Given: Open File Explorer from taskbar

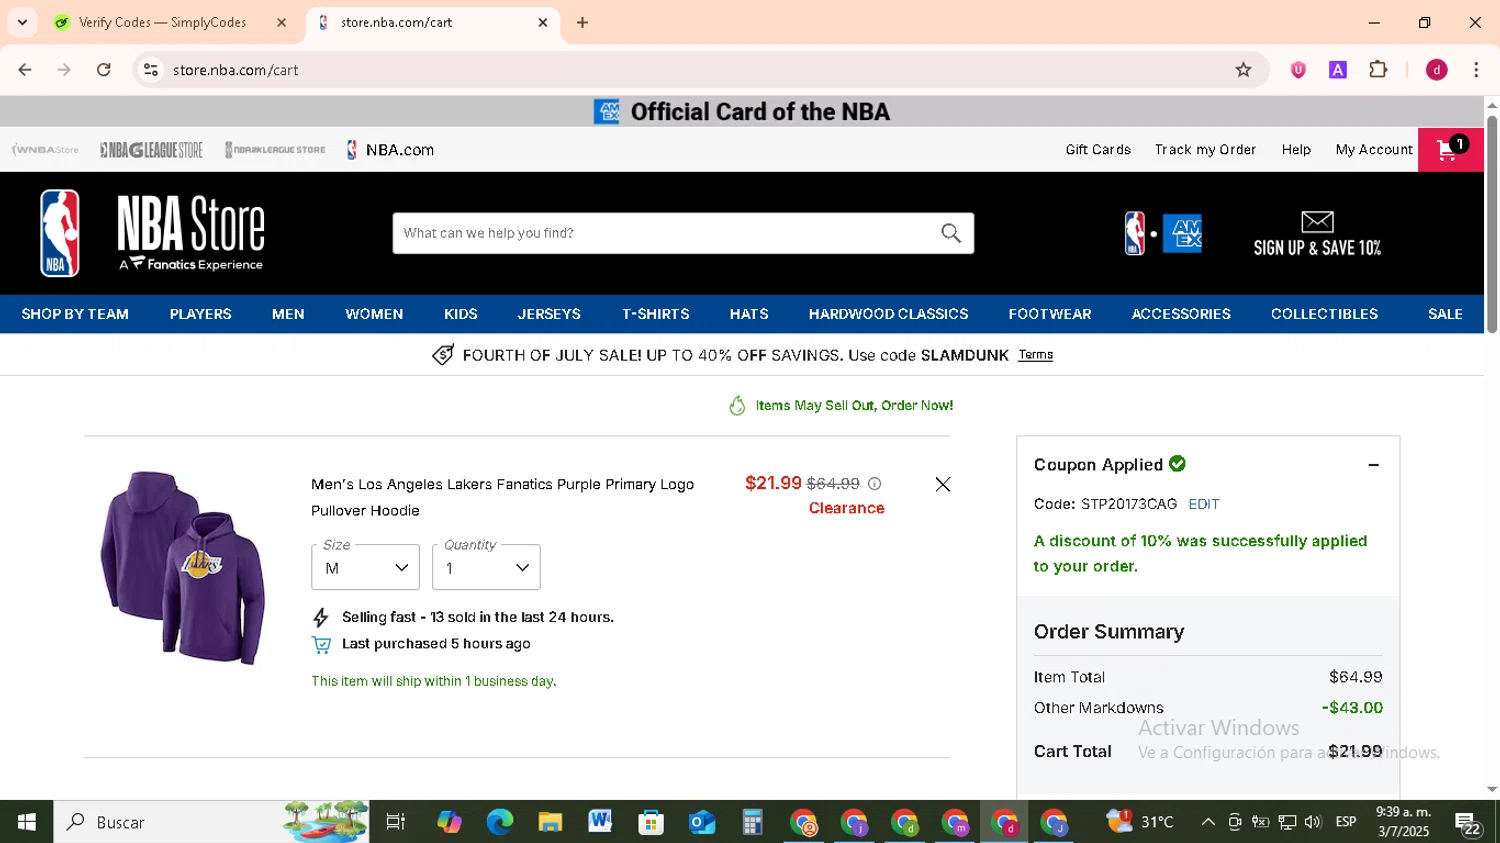Looking at the screenshot, I should [550, 822].
